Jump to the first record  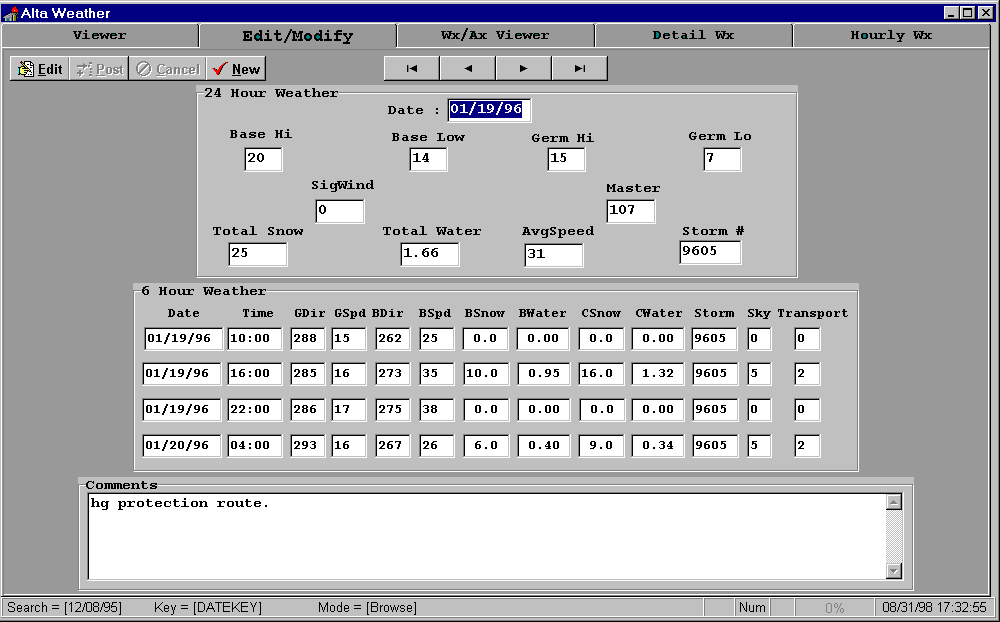point(412,68)
